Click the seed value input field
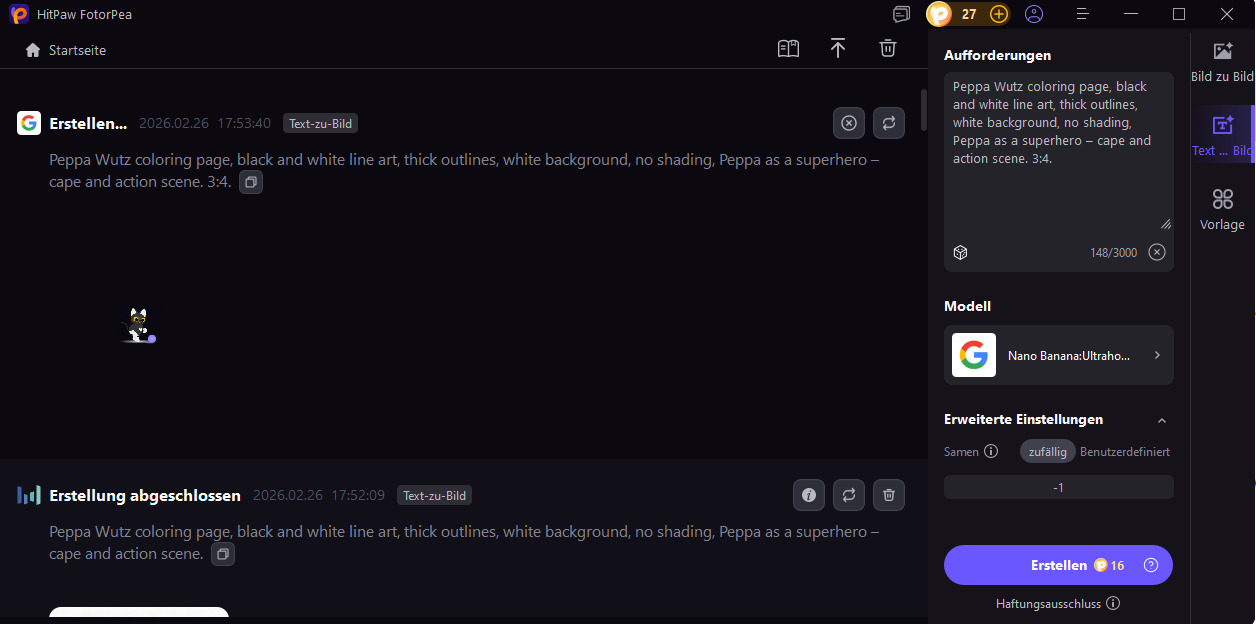The height and width of the screenshot is (624, 1256). [x=1059, y=487]
